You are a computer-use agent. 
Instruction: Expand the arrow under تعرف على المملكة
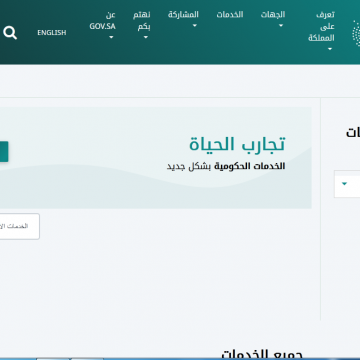click(330, 49)
